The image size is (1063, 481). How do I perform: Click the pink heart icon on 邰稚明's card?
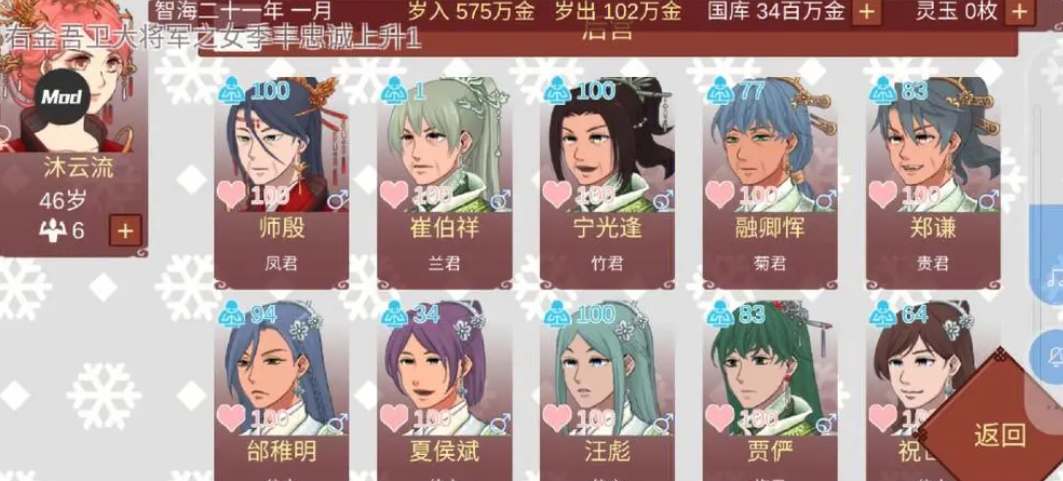click(230, 417)
